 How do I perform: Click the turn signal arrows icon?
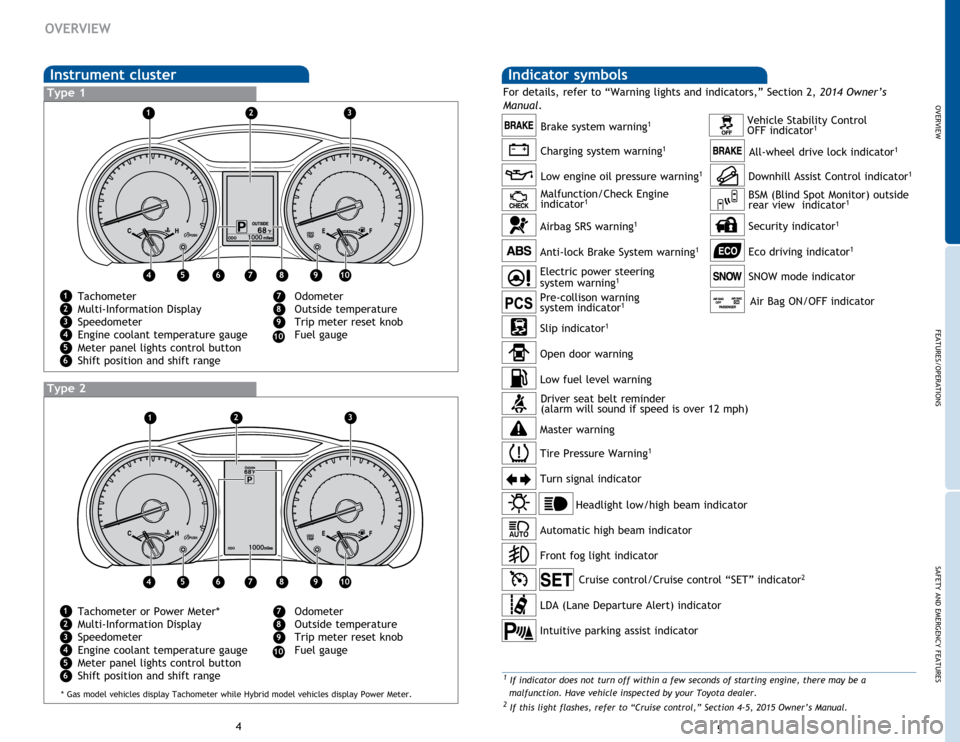coord(519,478)
